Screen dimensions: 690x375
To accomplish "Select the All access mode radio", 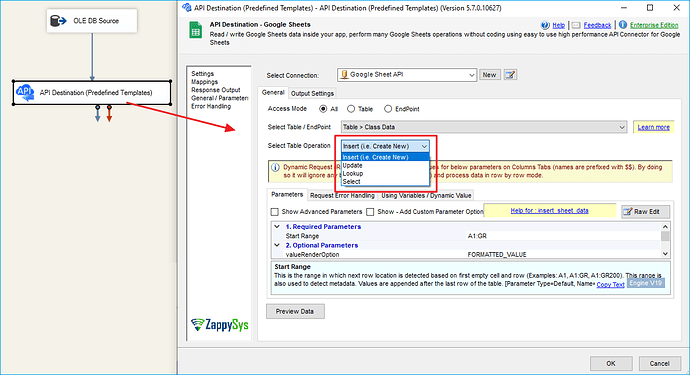I will [x=323, y=109].
